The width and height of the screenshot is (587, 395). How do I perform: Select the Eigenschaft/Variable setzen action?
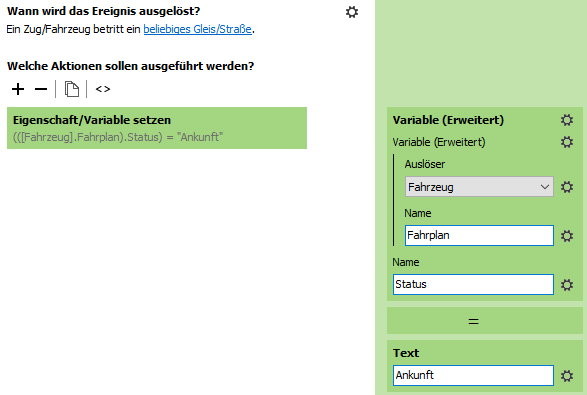(x=157, y=128)
